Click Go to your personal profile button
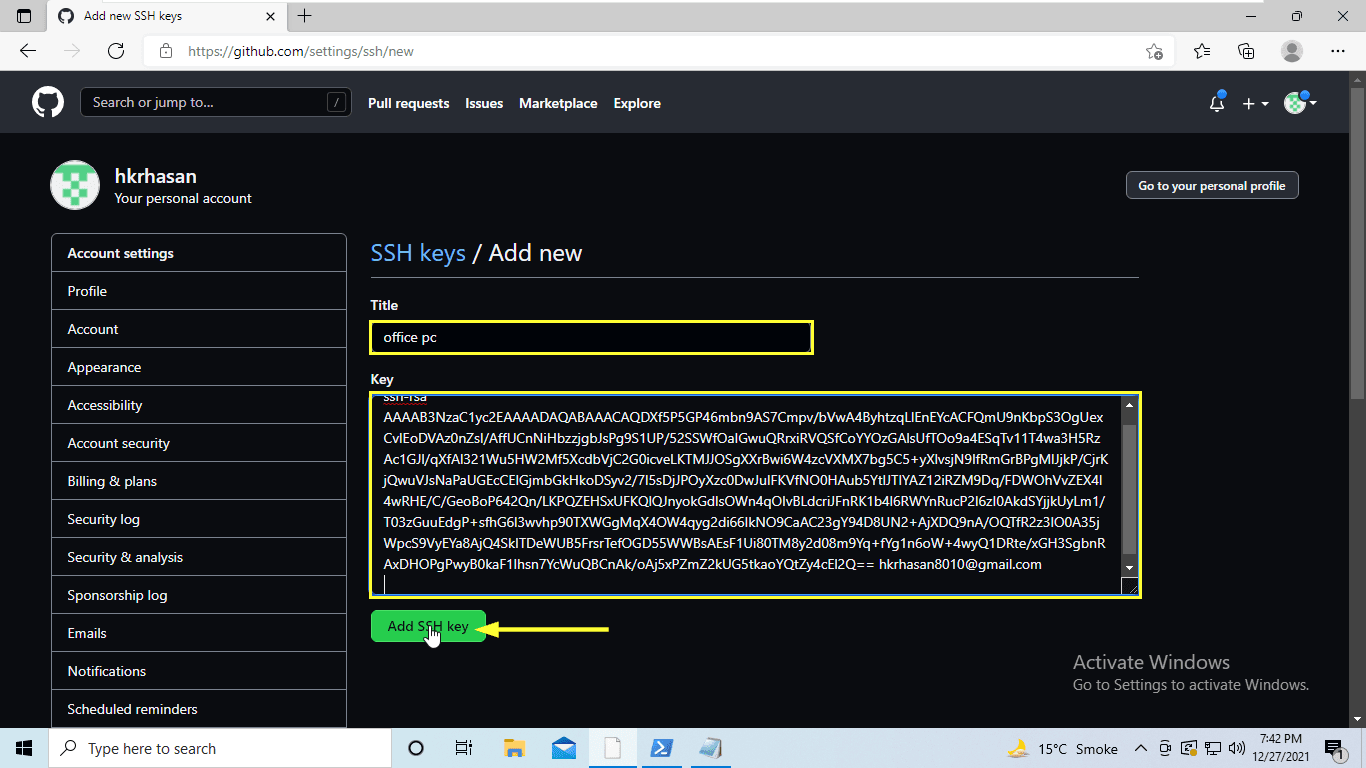 click(x=1212, y=186)
